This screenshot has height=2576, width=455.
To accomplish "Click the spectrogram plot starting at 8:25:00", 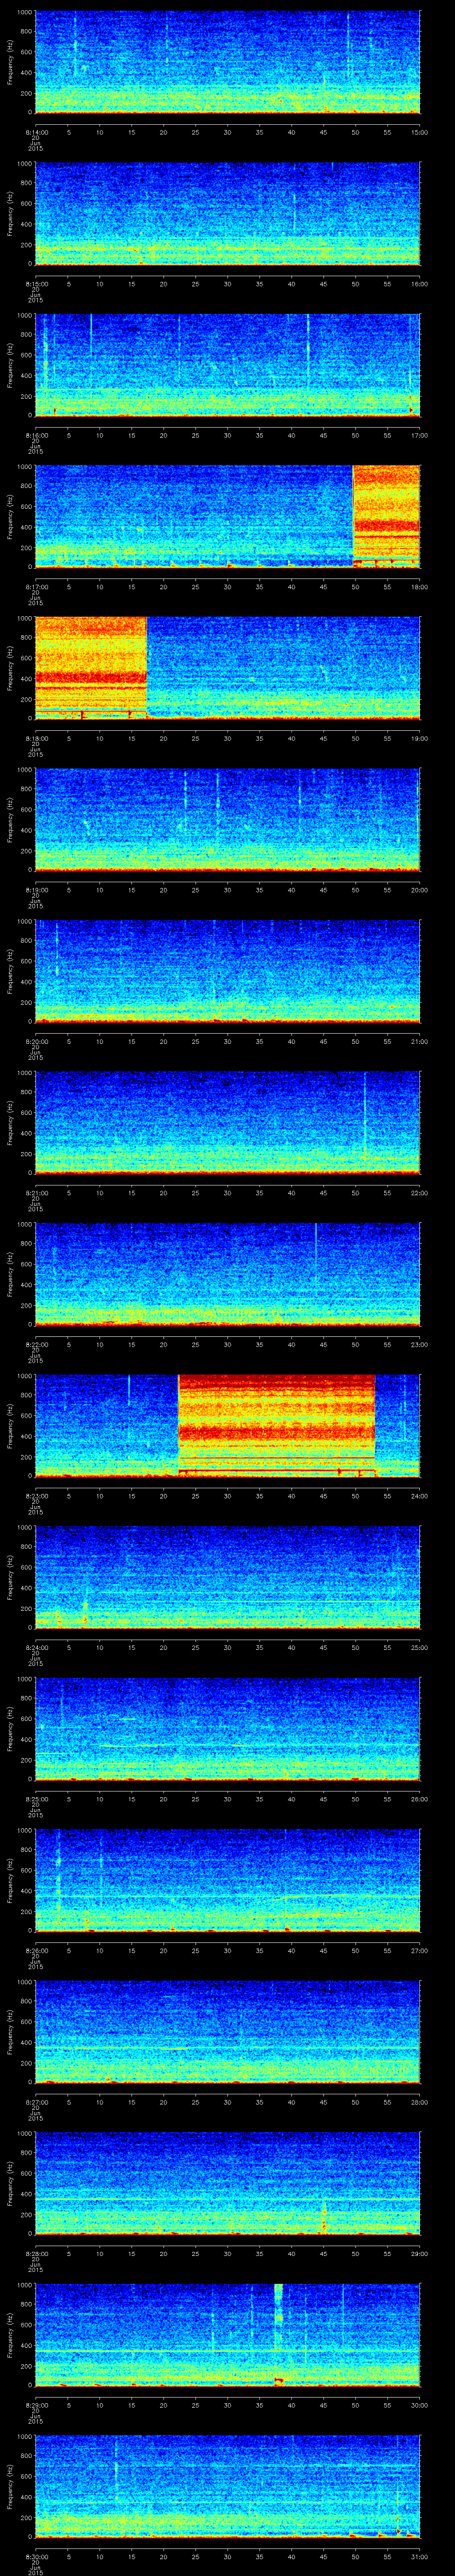I will (227, 1729).
